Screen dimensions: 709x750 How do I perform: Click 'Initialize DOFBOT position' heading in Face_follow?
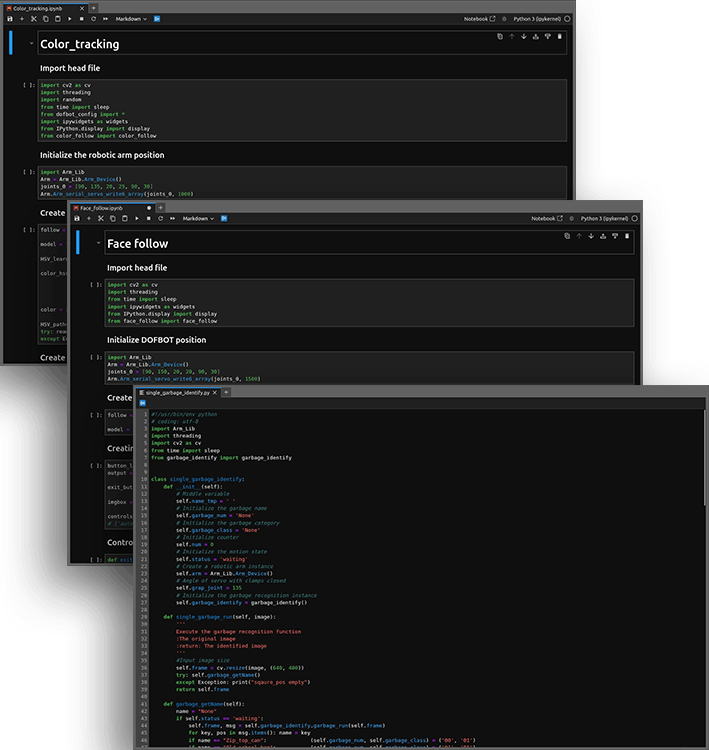(156, 340)
